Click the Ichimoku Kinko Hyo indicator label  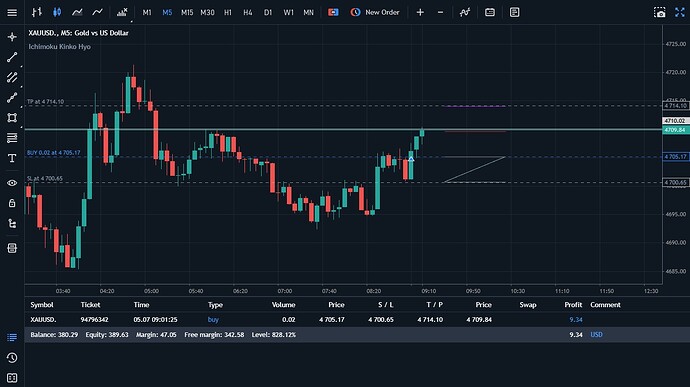[59, 47]
